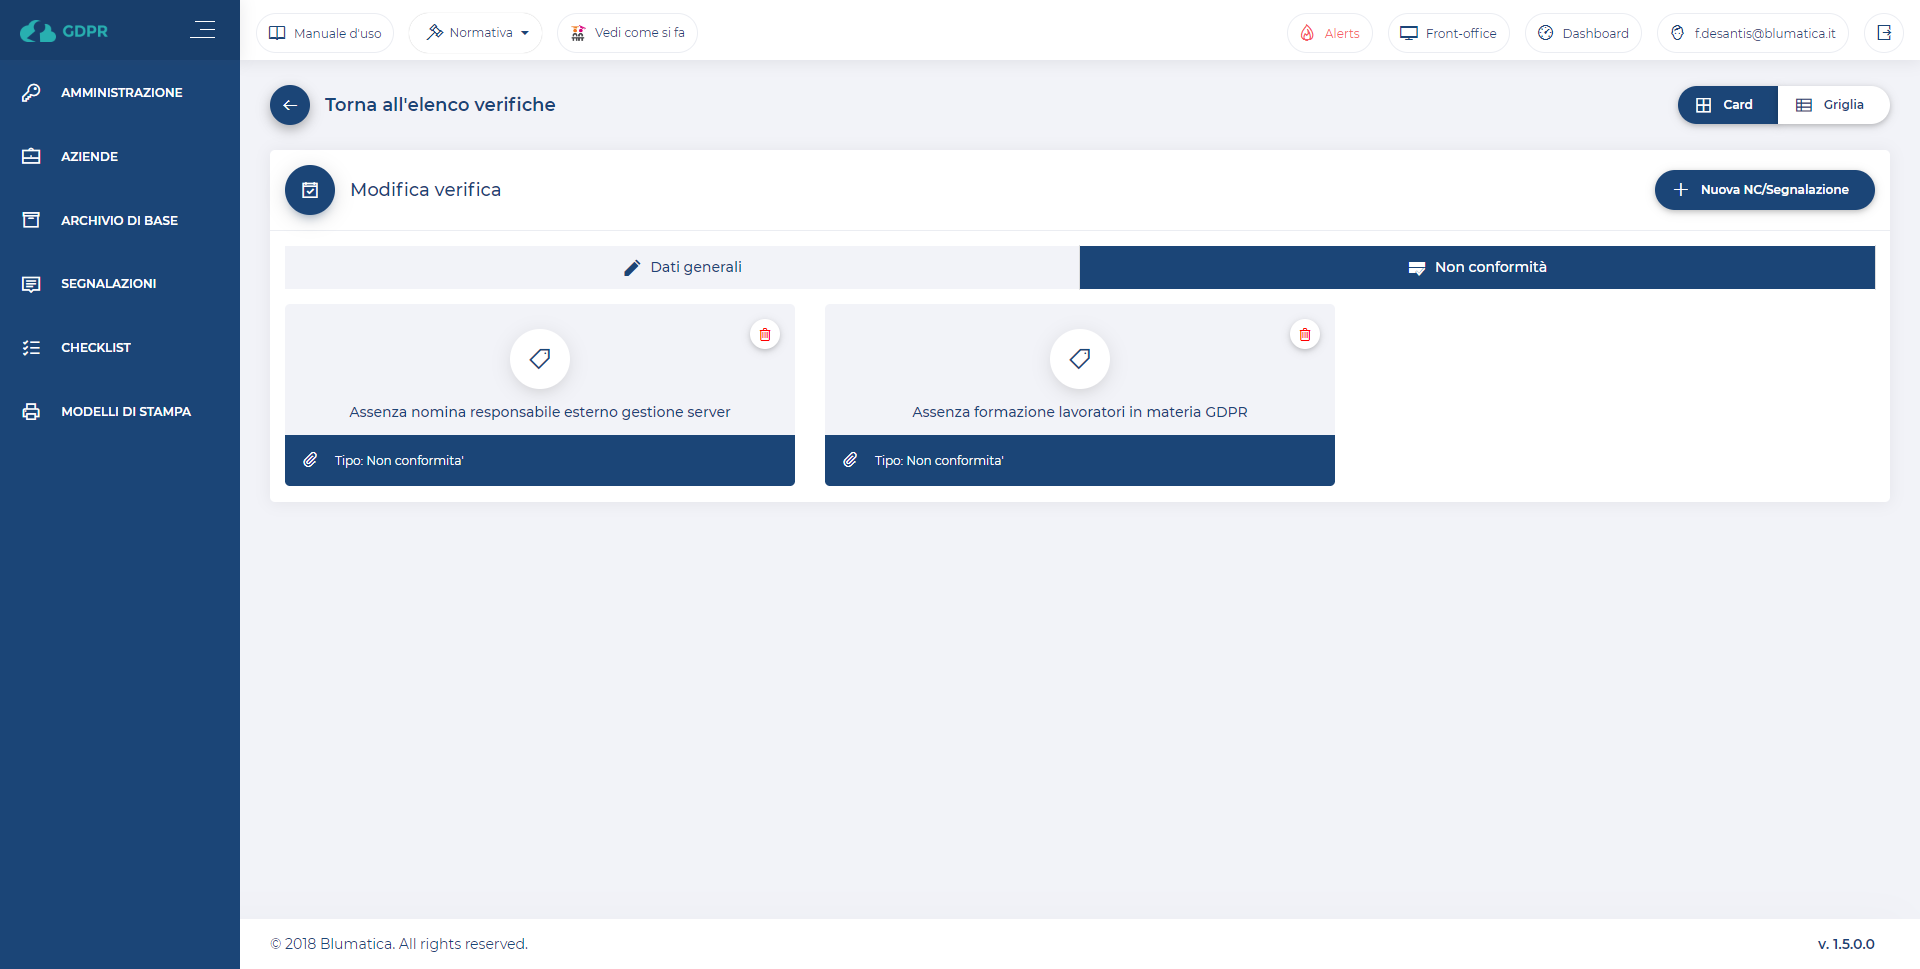The height and width of the screenshot is (969, 1920).
Task: Click the back arrow to verifiche list
Action: coord(289,105)
